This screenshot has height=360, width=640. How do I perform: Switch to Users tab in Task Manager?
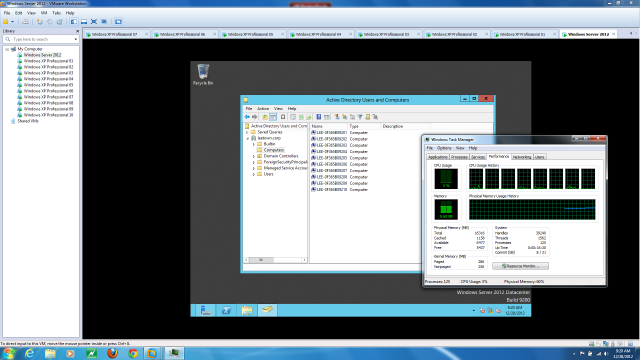pyautogui.click(x=540, y=157)
